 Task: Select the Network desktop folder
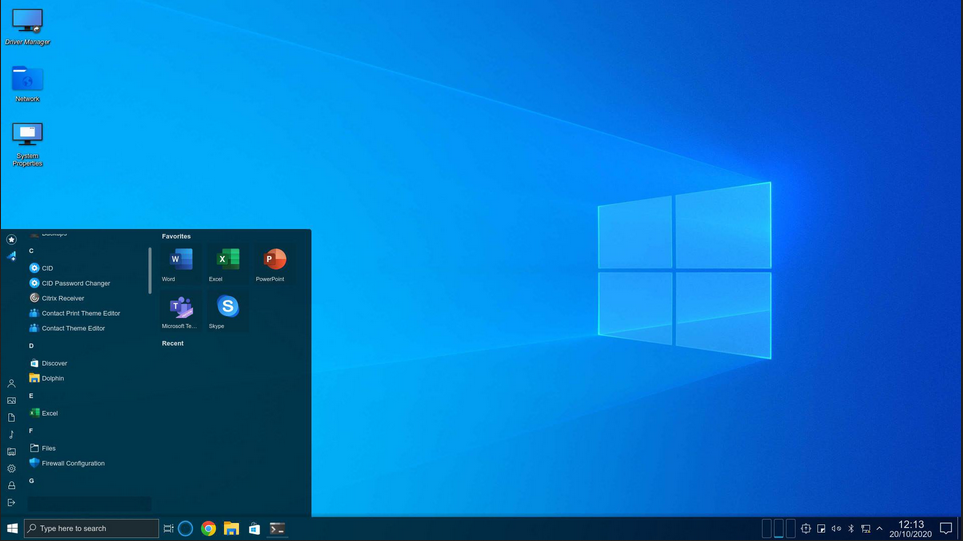click(x=28, y=84)
